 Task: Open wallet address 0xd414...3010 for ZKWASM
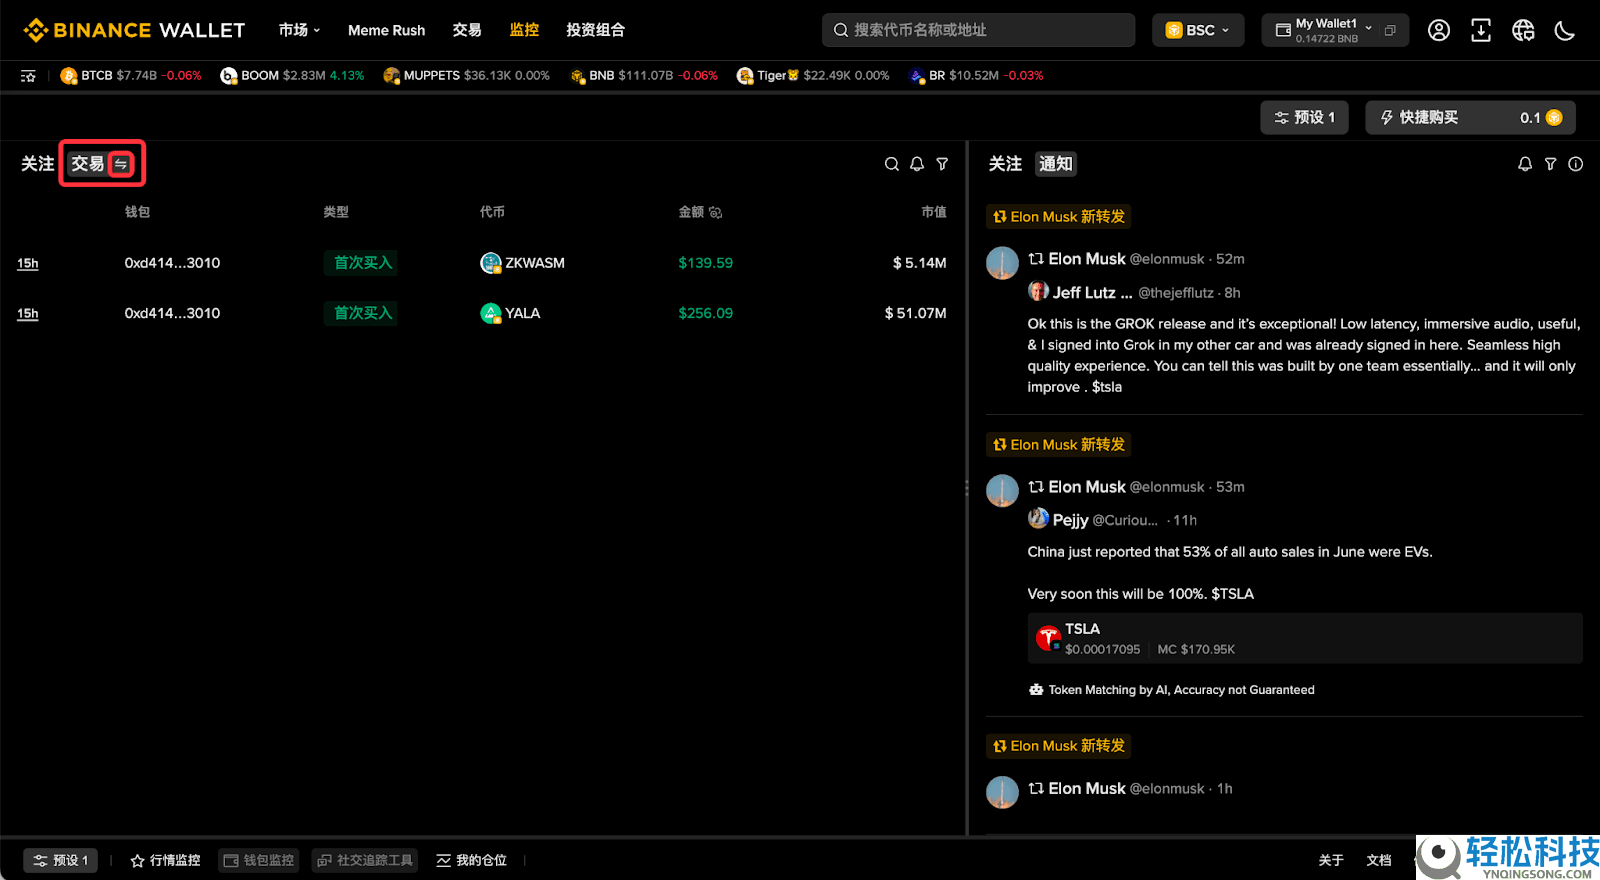(x=172, y=263)
